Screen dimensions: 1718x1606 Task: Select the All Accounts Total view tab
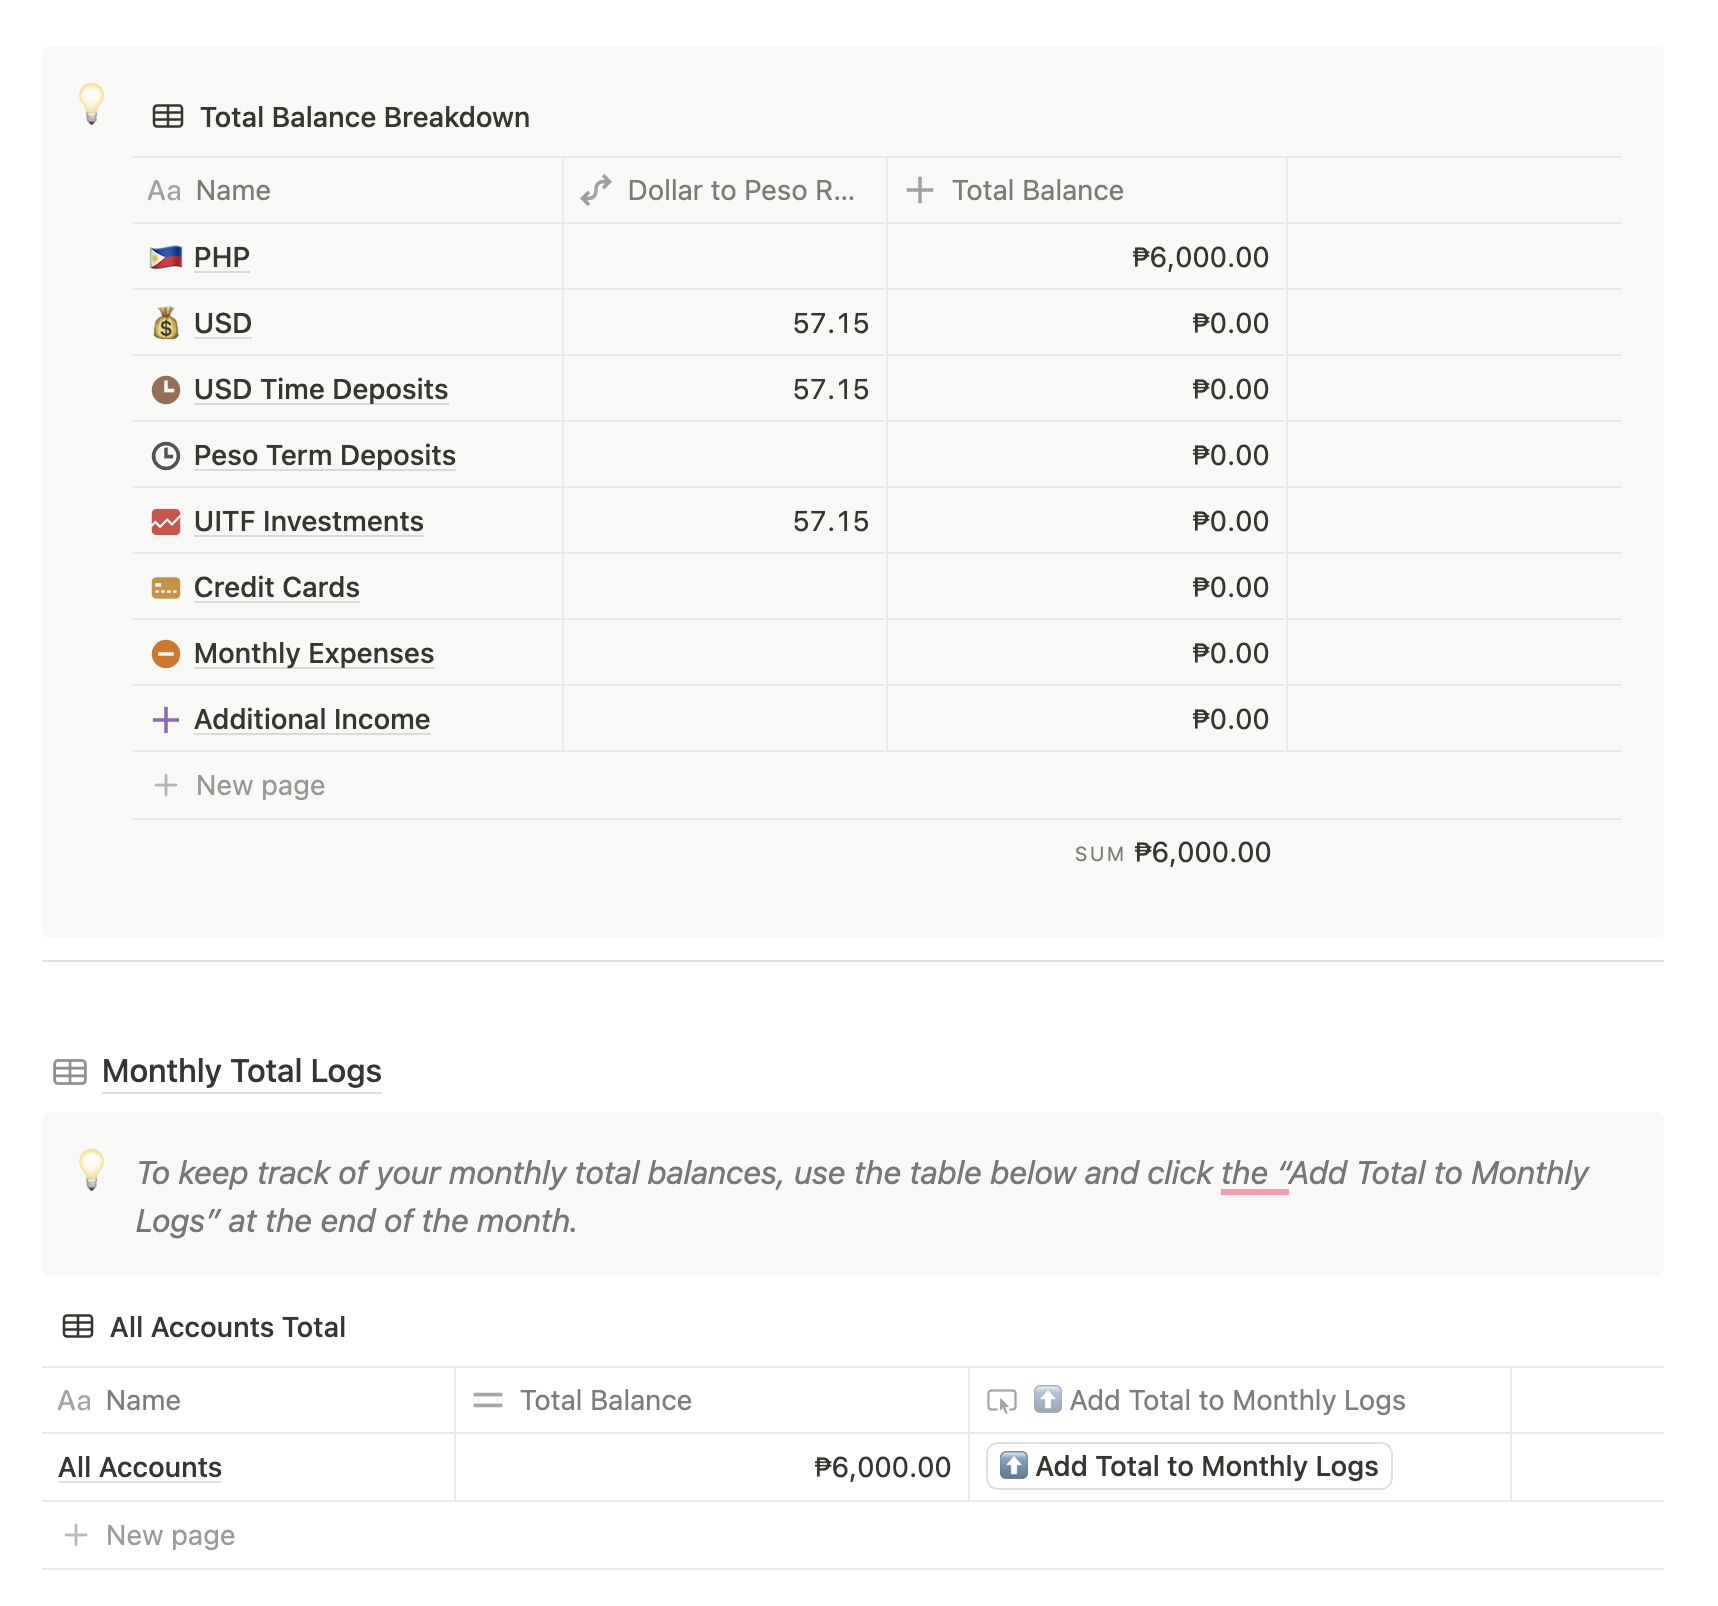204,1327
